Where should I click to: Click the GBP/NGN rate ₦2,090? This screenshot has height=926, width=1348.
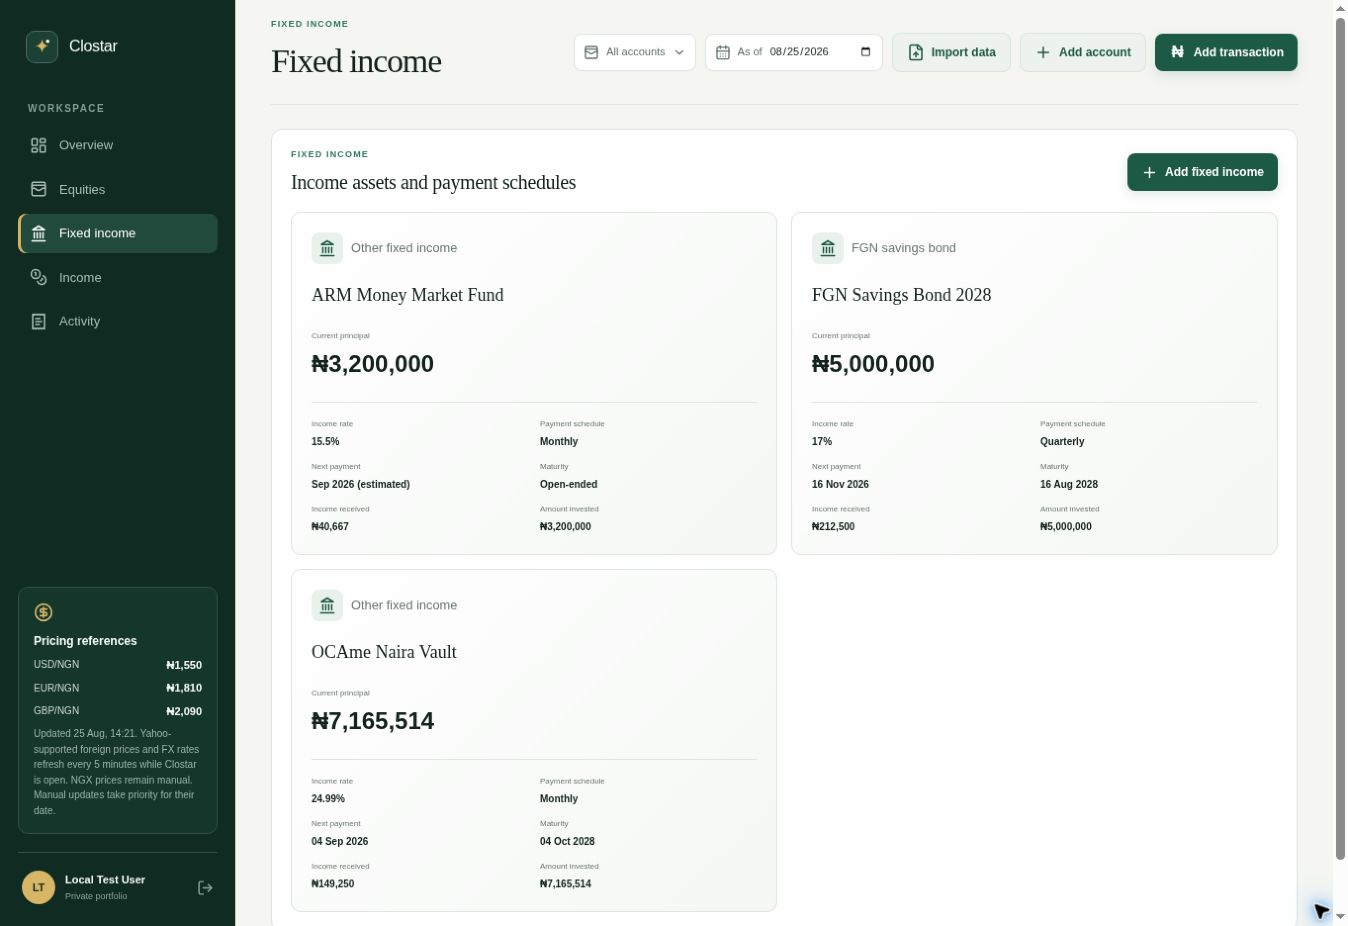(x=184, y=711)
